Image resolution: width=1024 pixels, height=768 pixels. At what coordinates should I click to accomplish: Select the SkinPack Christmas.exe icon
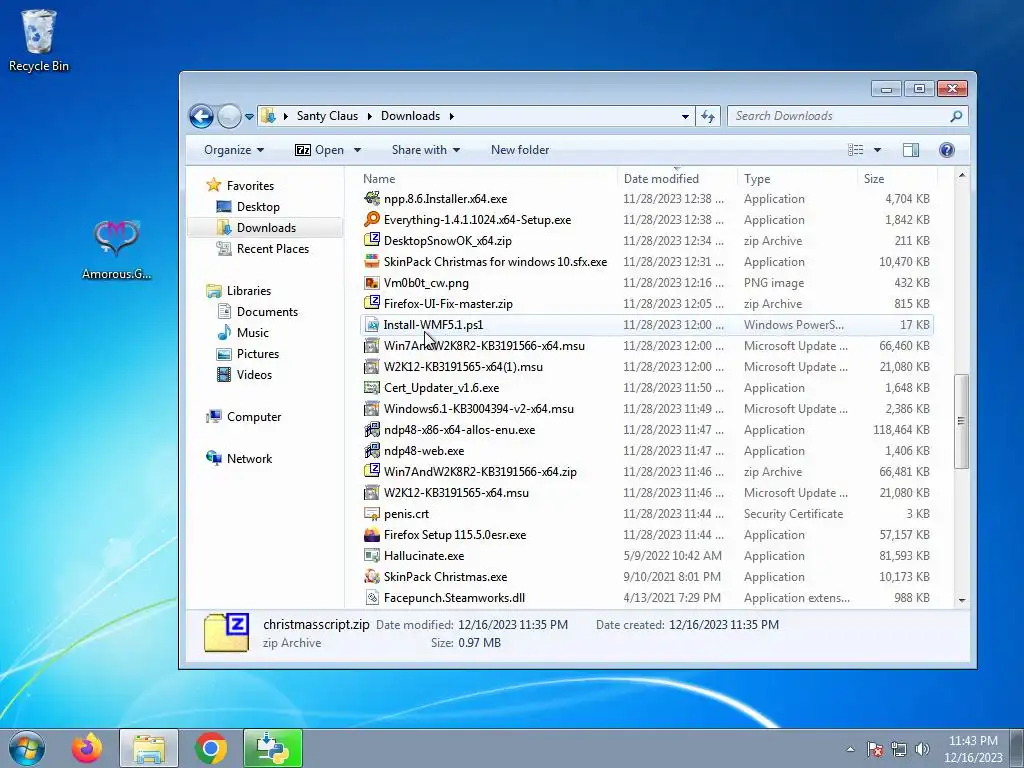(x=372, y=577)
